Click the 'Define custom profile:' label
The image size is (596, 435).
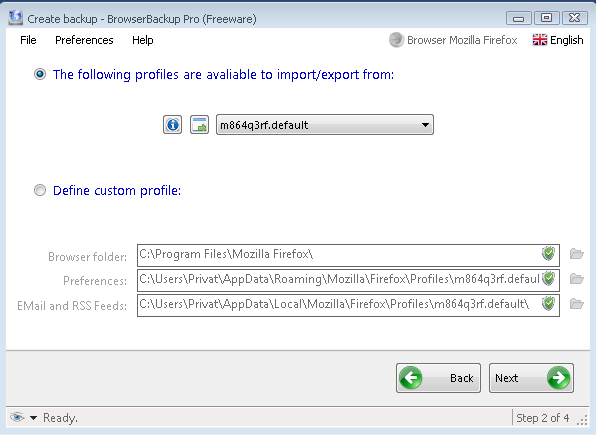[117, 190]
